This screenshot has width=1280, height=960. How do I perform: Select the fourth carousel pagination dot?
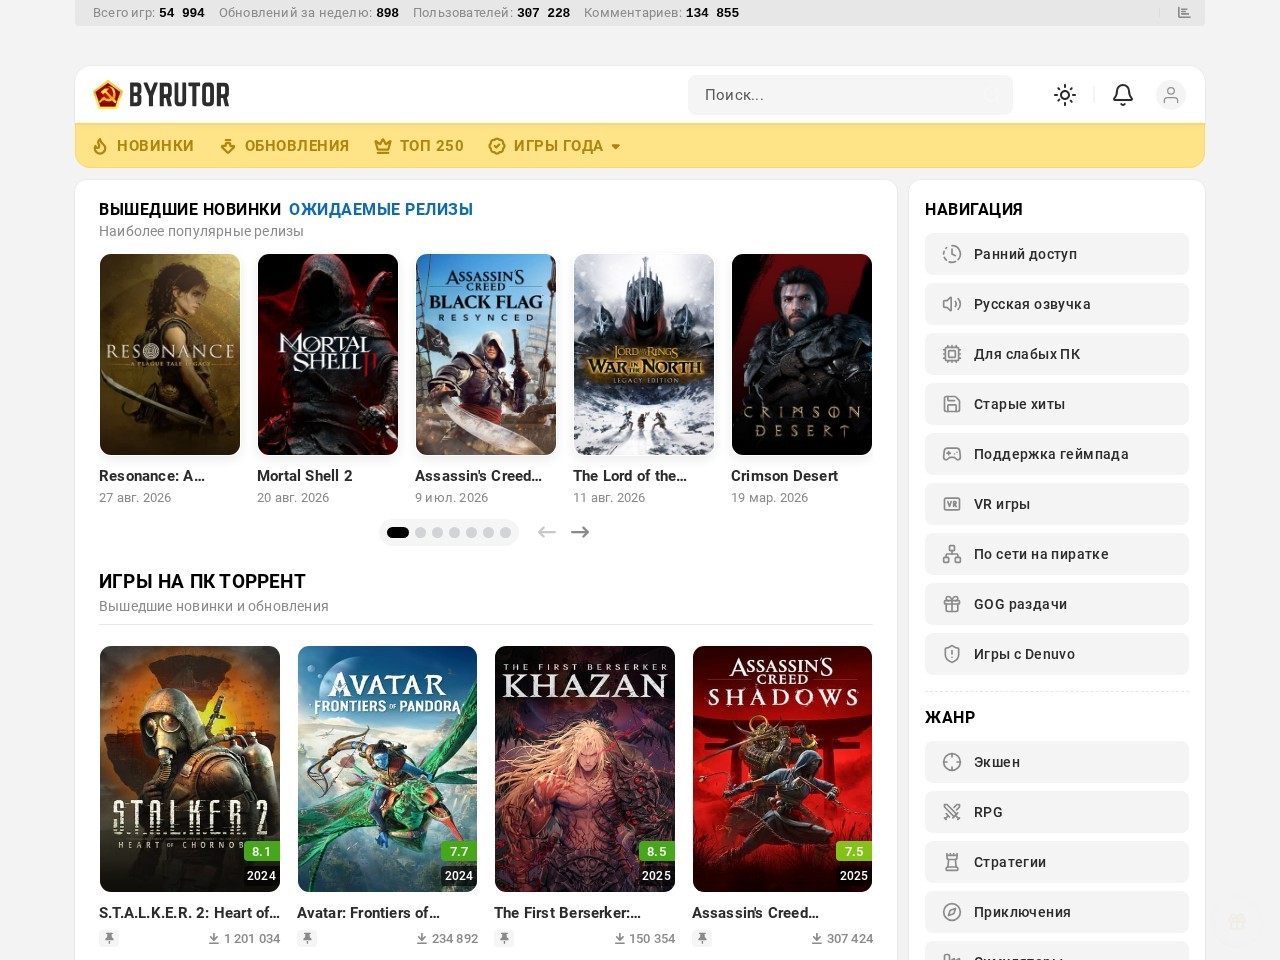(455, 532)
